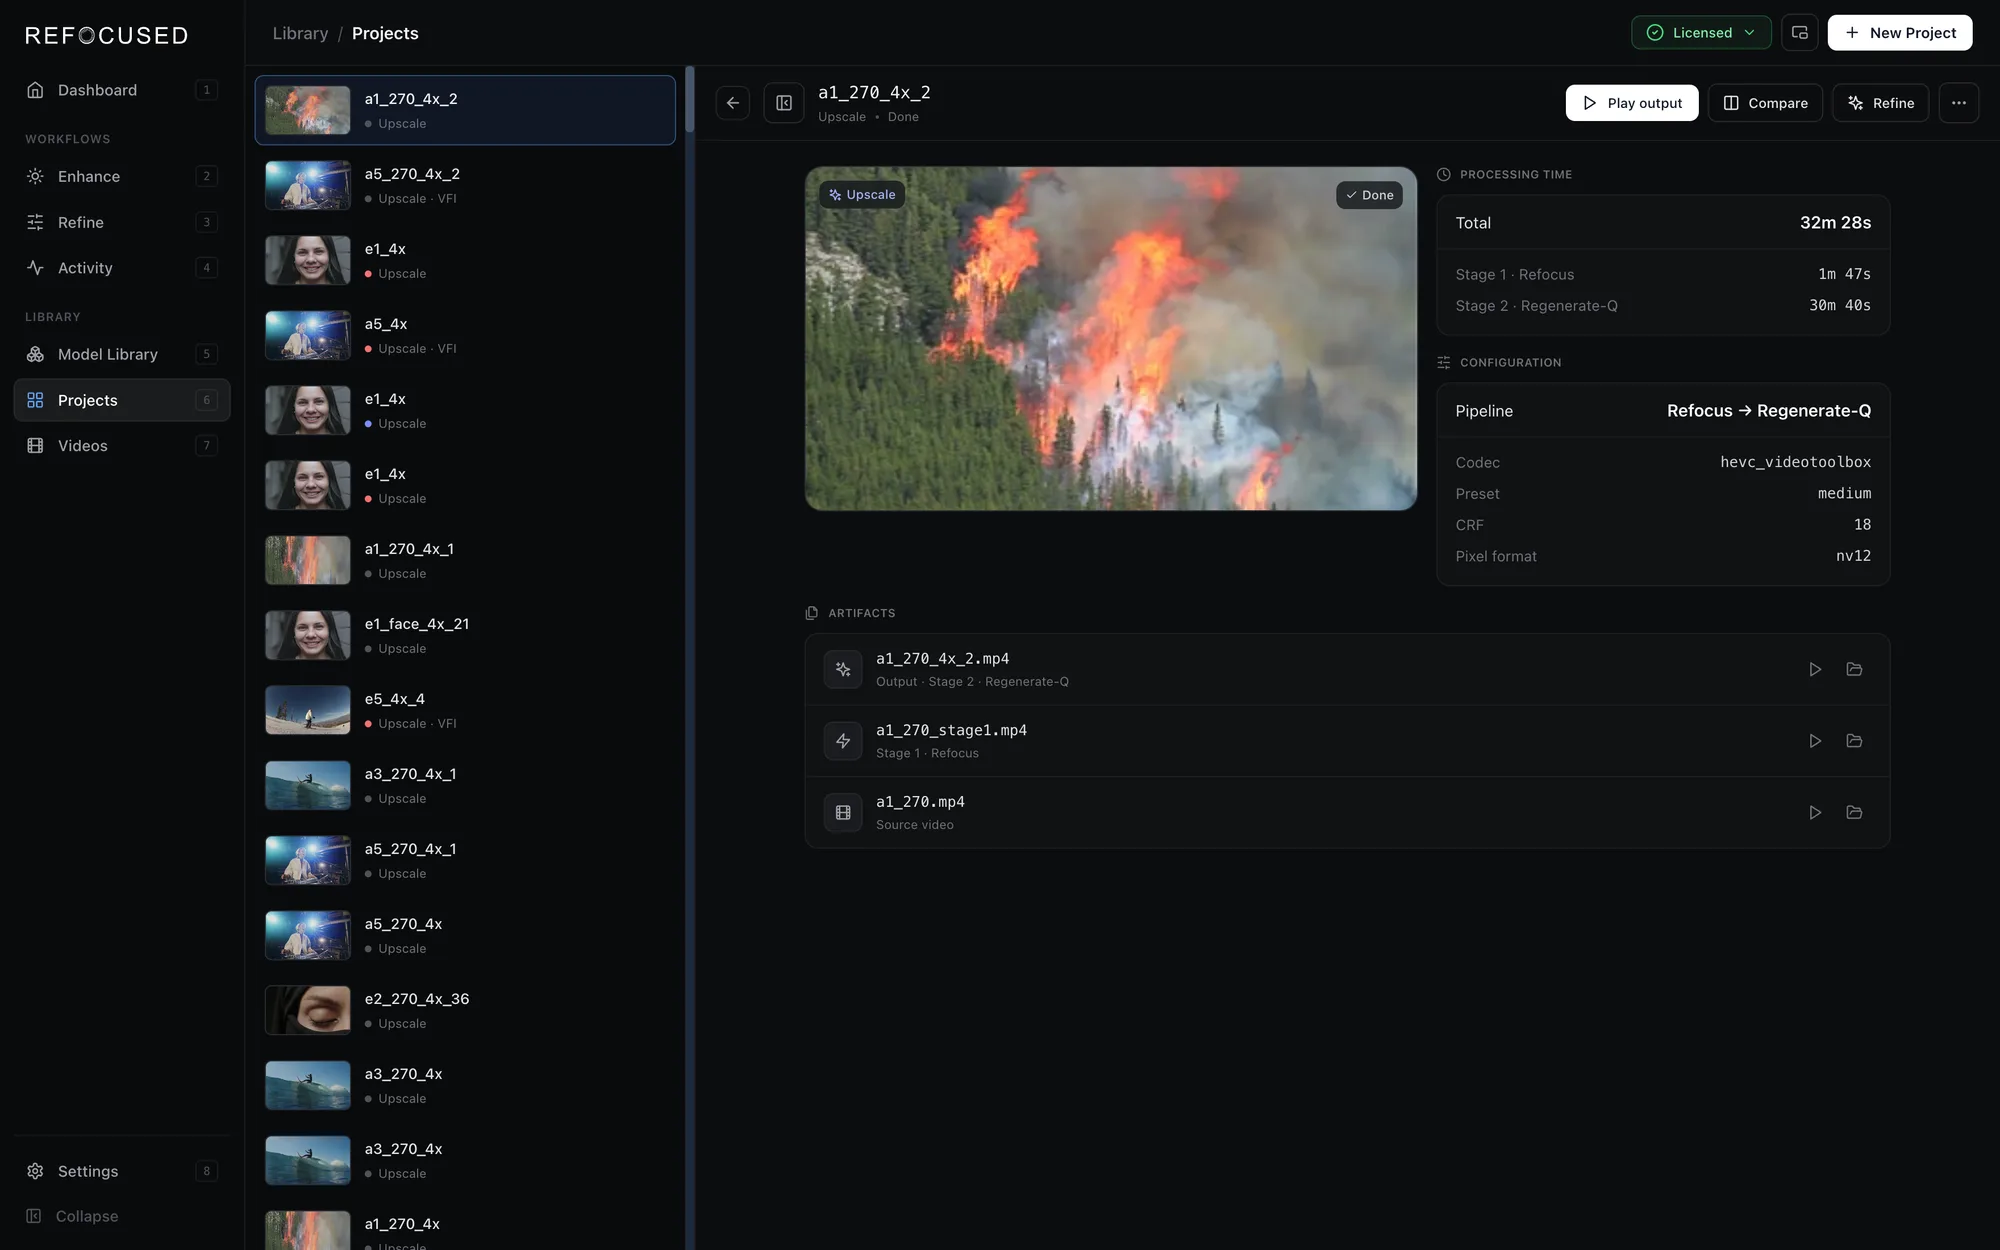Click the Videos film icon in sidebar
The width and height of the screenshot is (2000, 1250).
(35, 446)
